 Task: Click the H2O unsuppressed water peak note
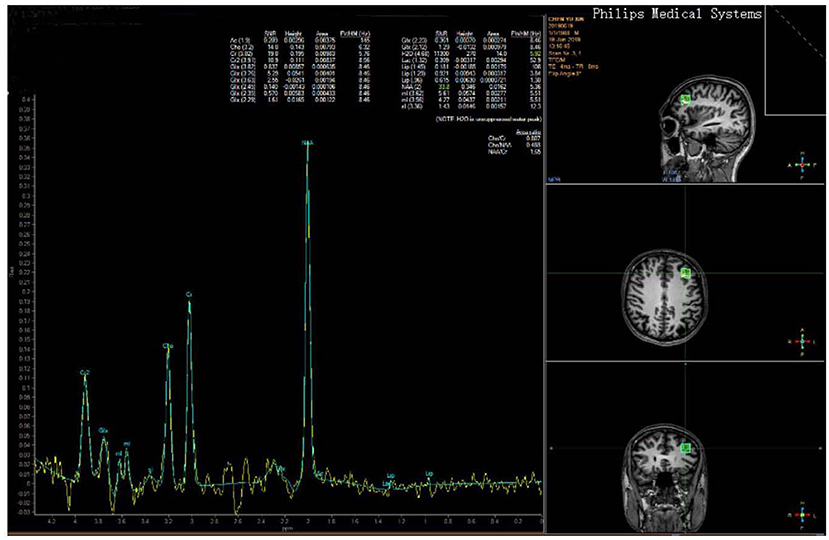click(488, 120)
